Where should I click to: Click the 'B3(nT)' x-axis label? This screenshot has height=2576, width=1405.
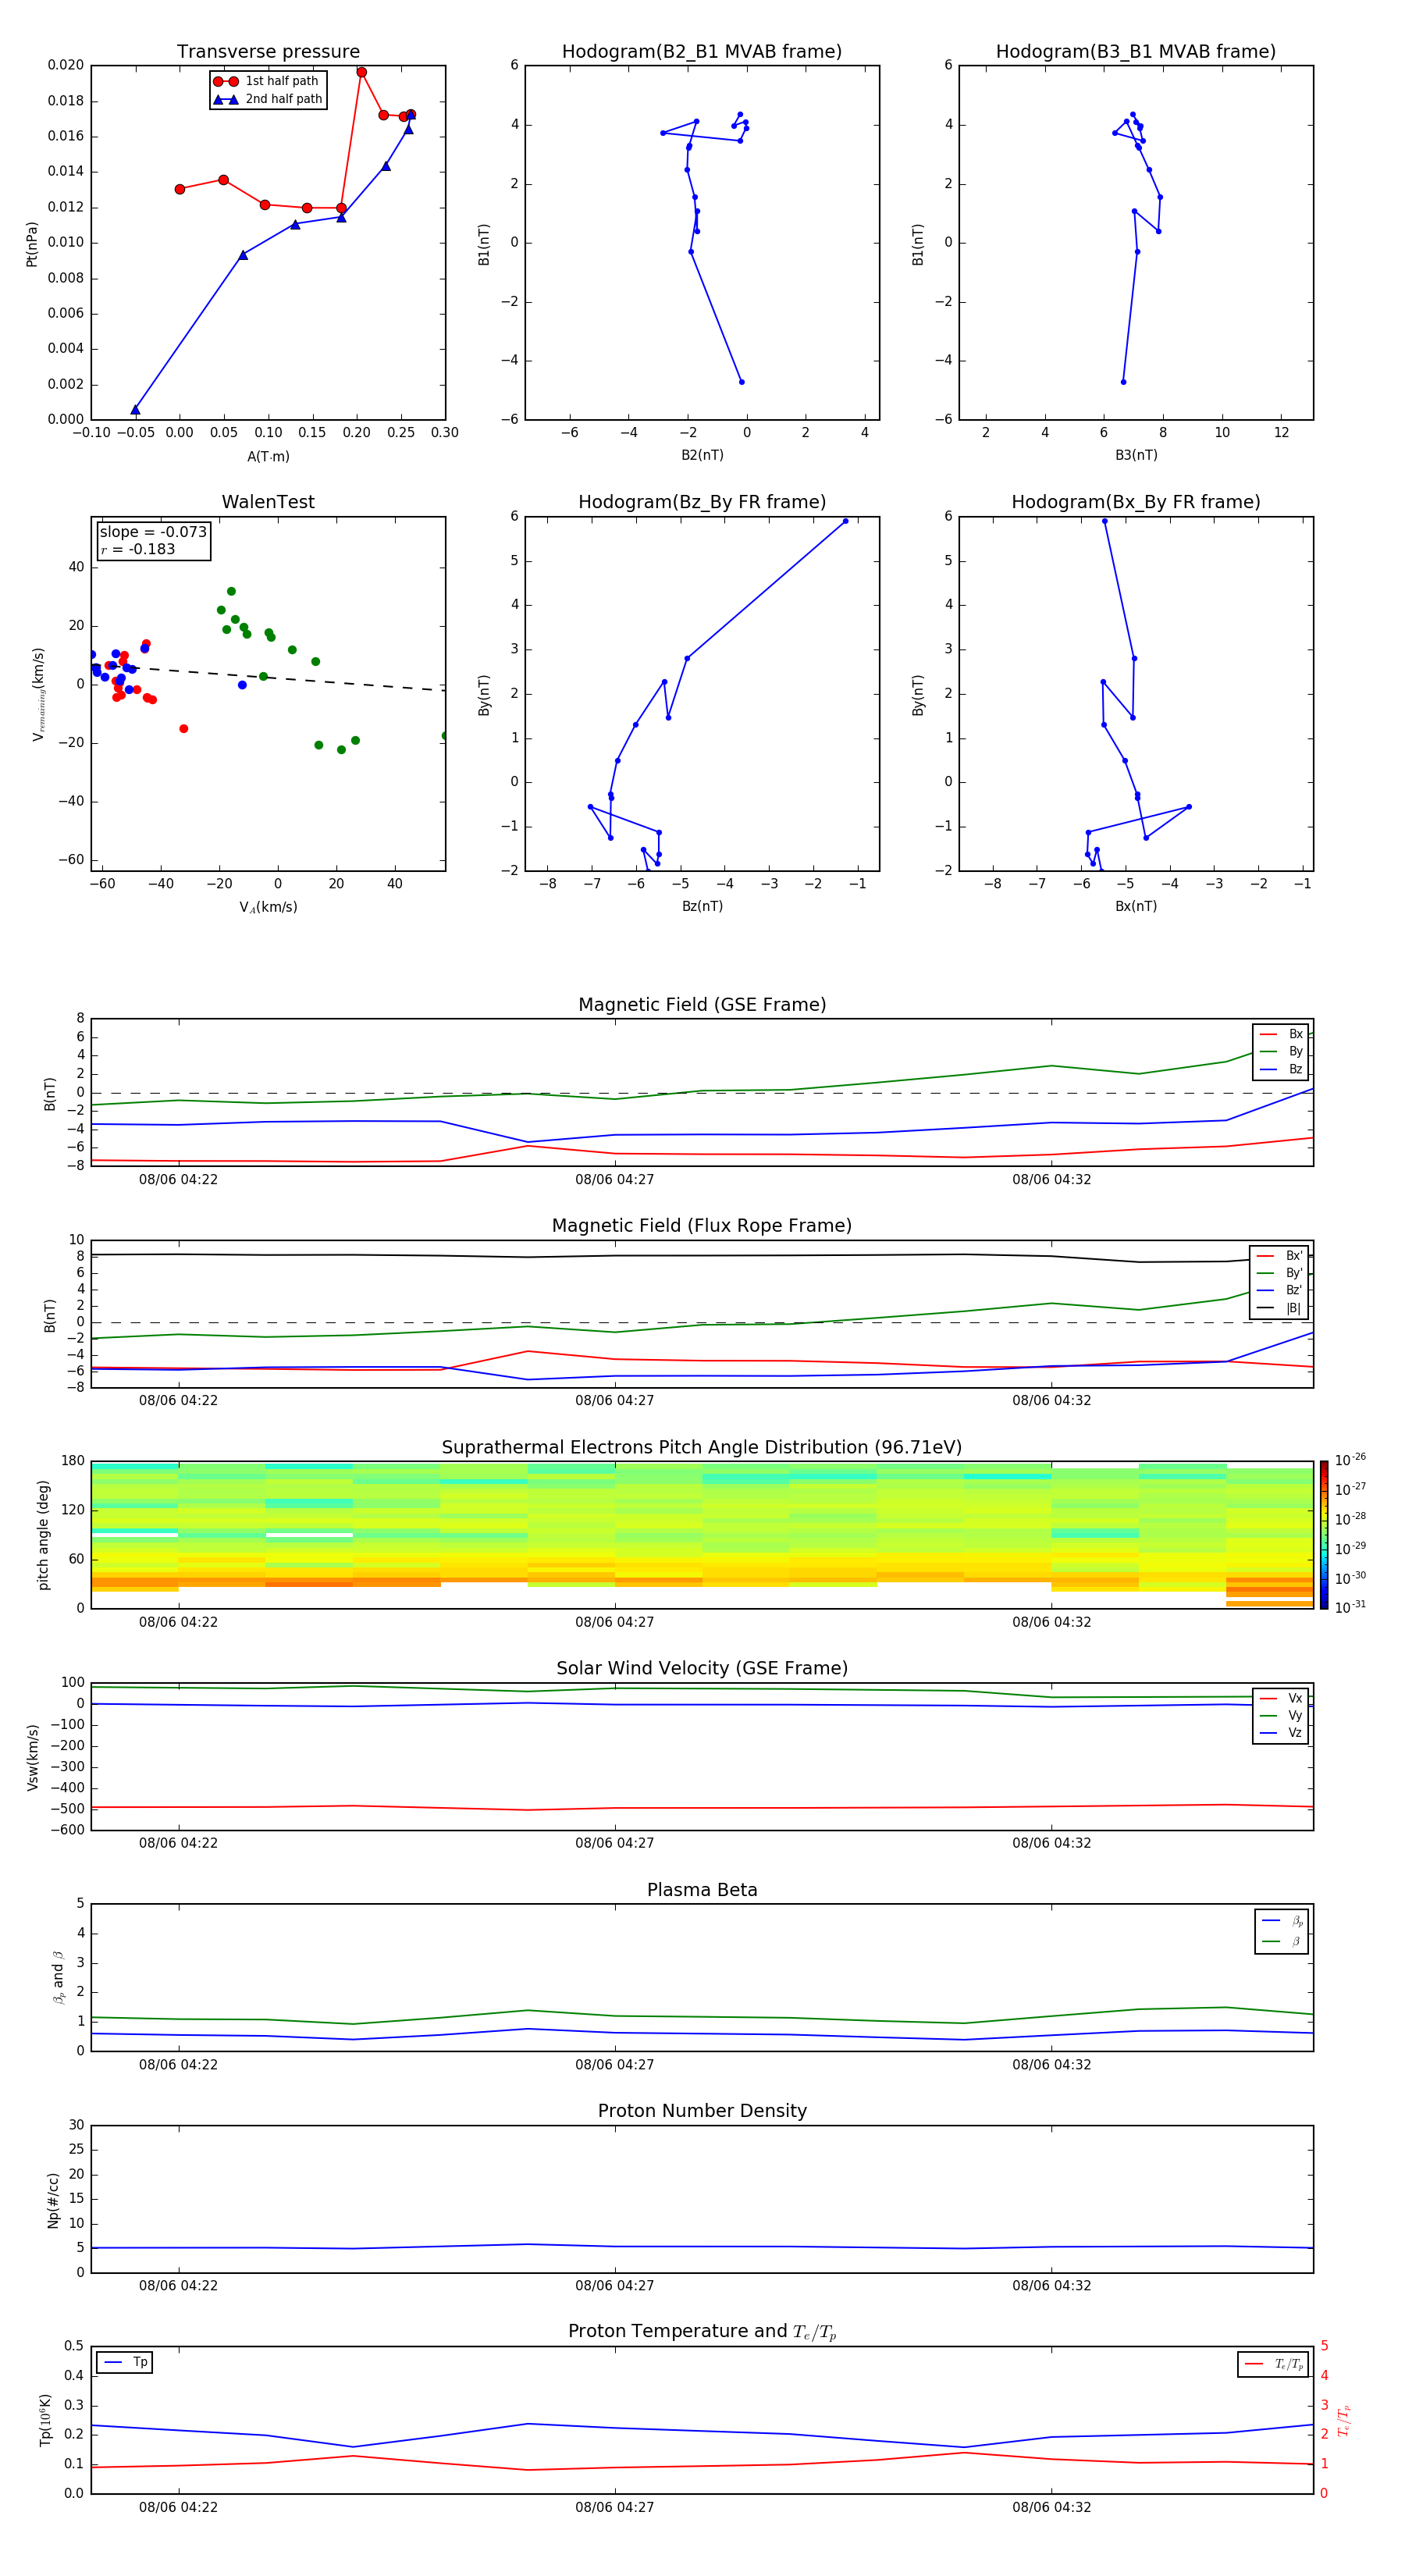[1136, 455]
